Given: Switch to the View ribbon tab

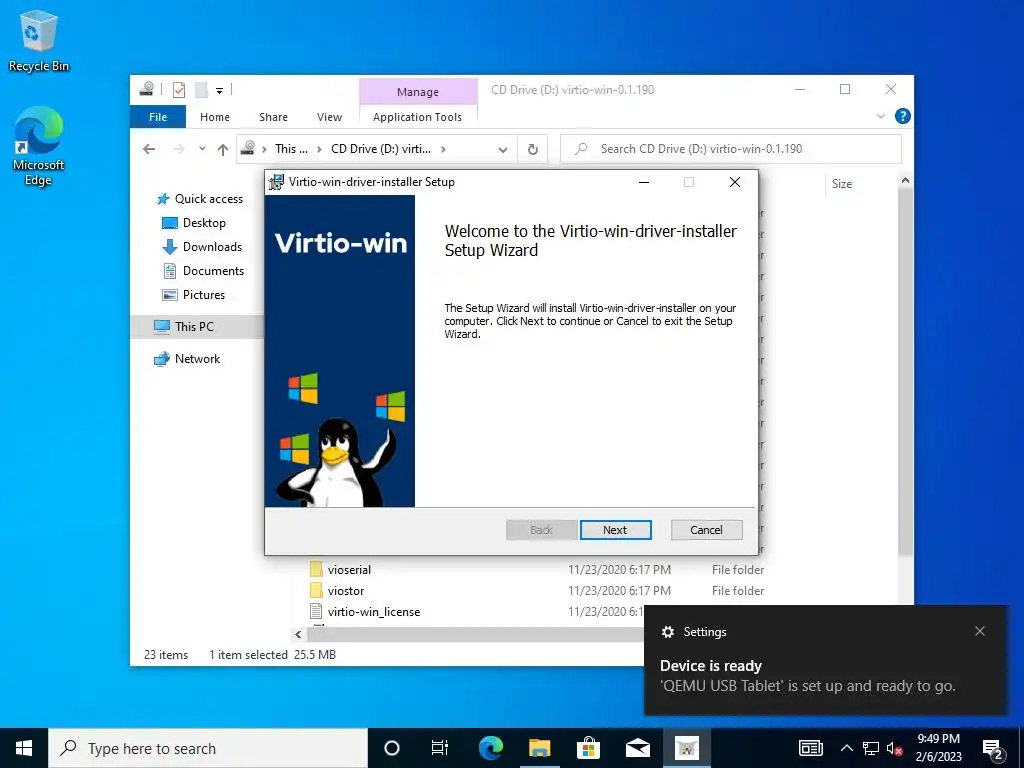Looking at the screenshot, I should (x=329, y=117).
